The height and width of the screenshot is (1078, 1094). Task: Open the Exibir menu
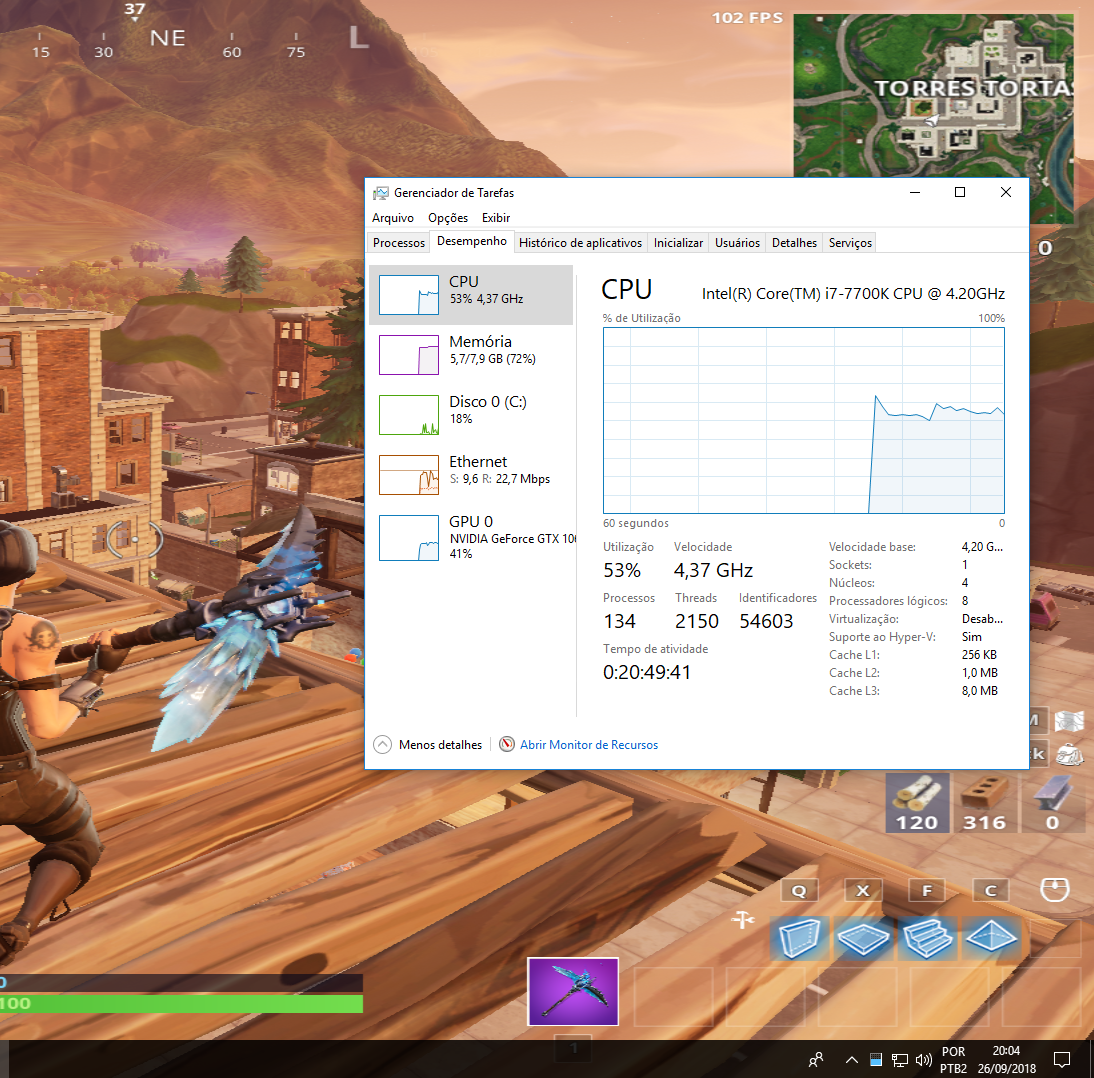pyautogui.click(x=496, y=218)
